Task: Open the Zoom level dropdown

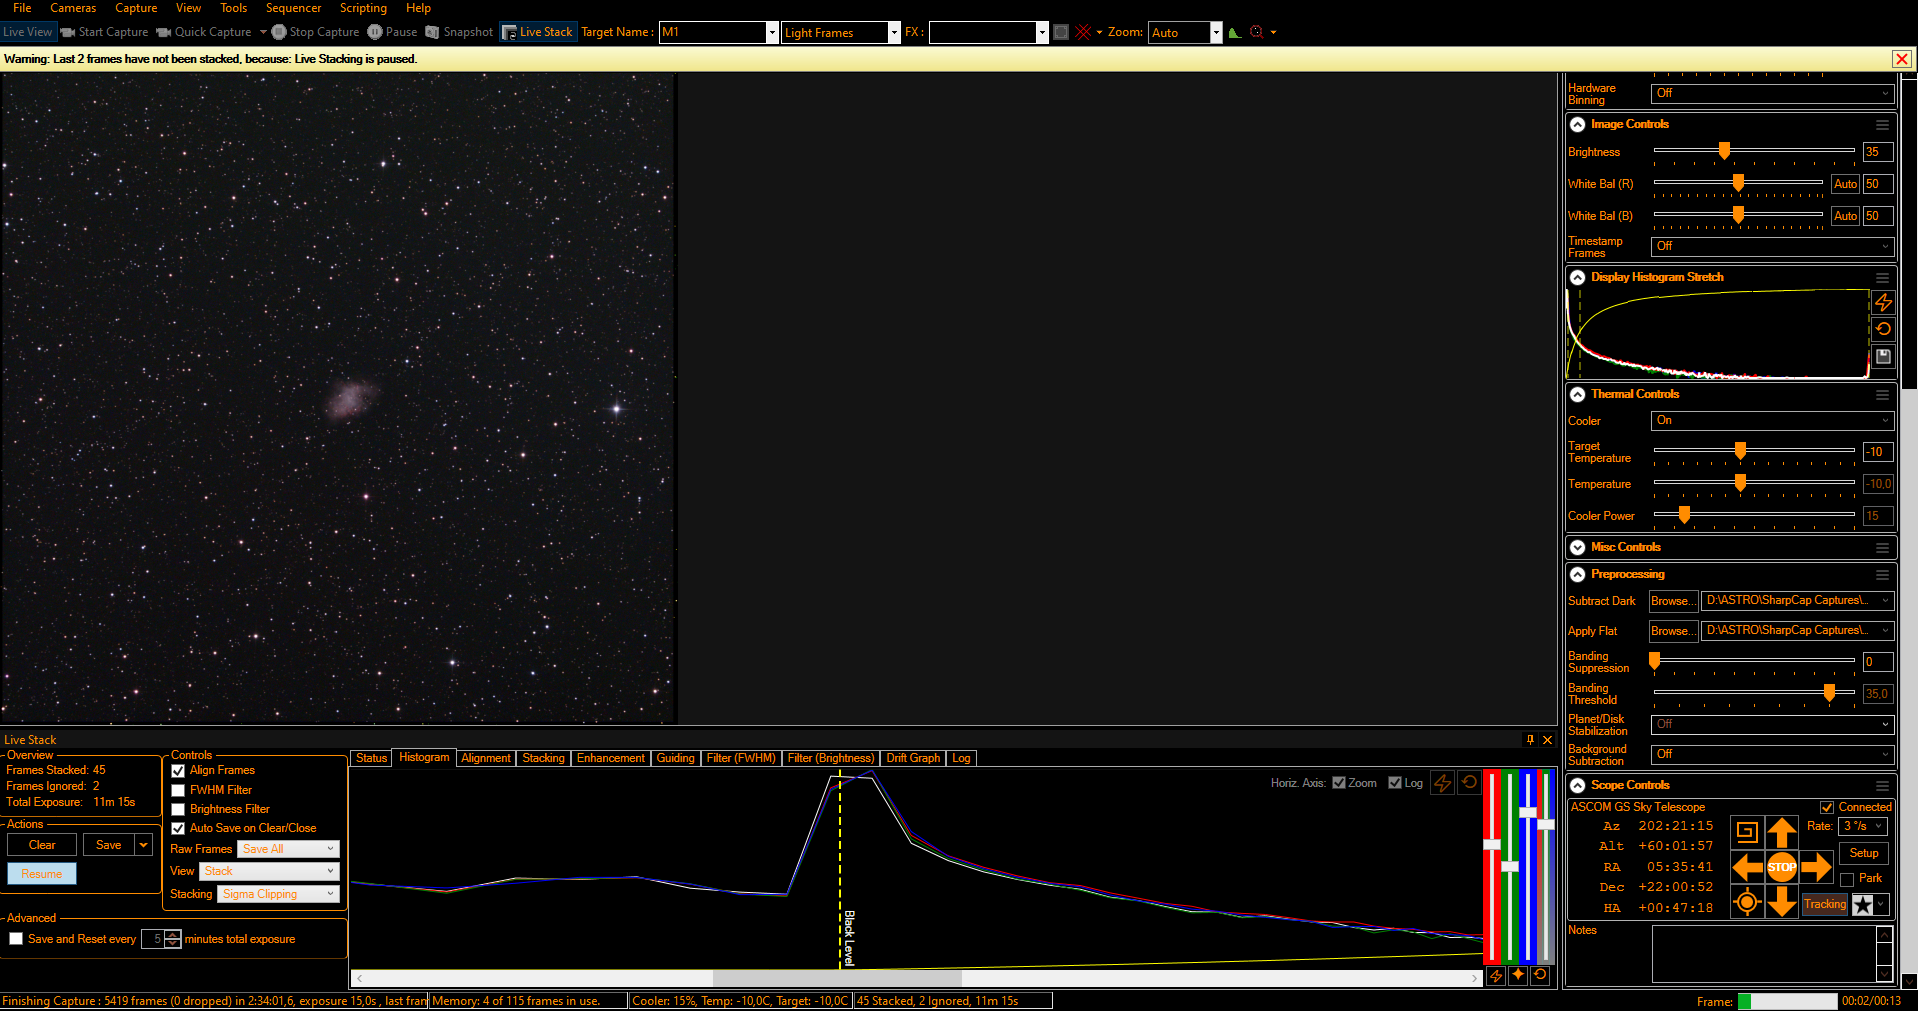Action: coord(1216,33)
